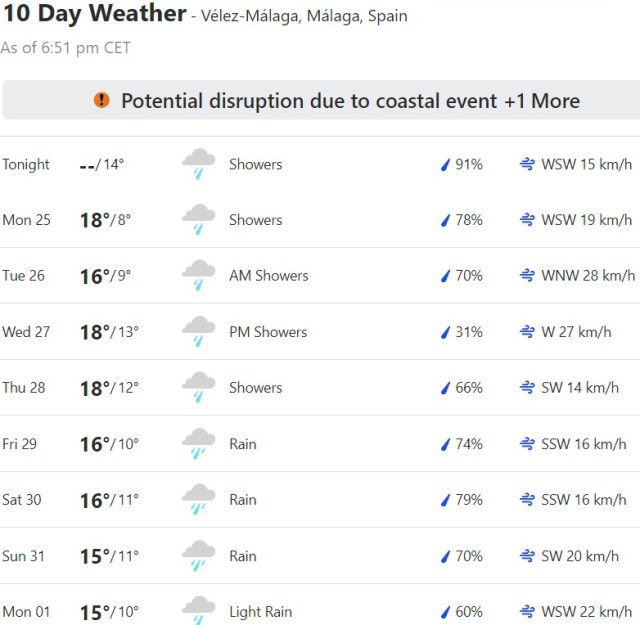Click the Mon 01 Light Rain icon

(x=198, y=611)
